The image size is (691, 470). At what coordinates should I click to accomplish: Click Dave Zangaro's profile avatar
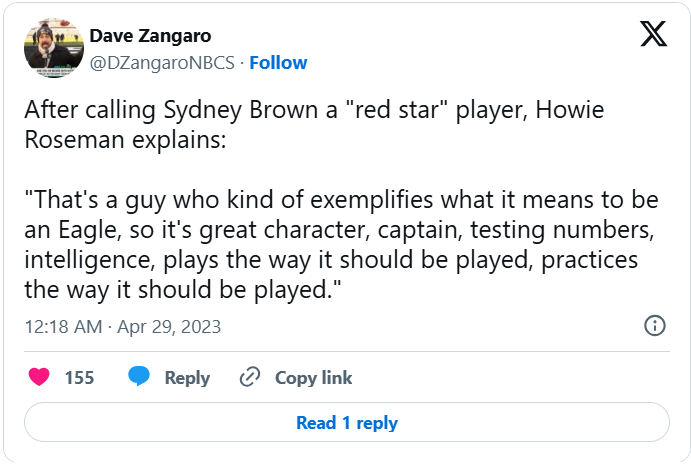54,47
